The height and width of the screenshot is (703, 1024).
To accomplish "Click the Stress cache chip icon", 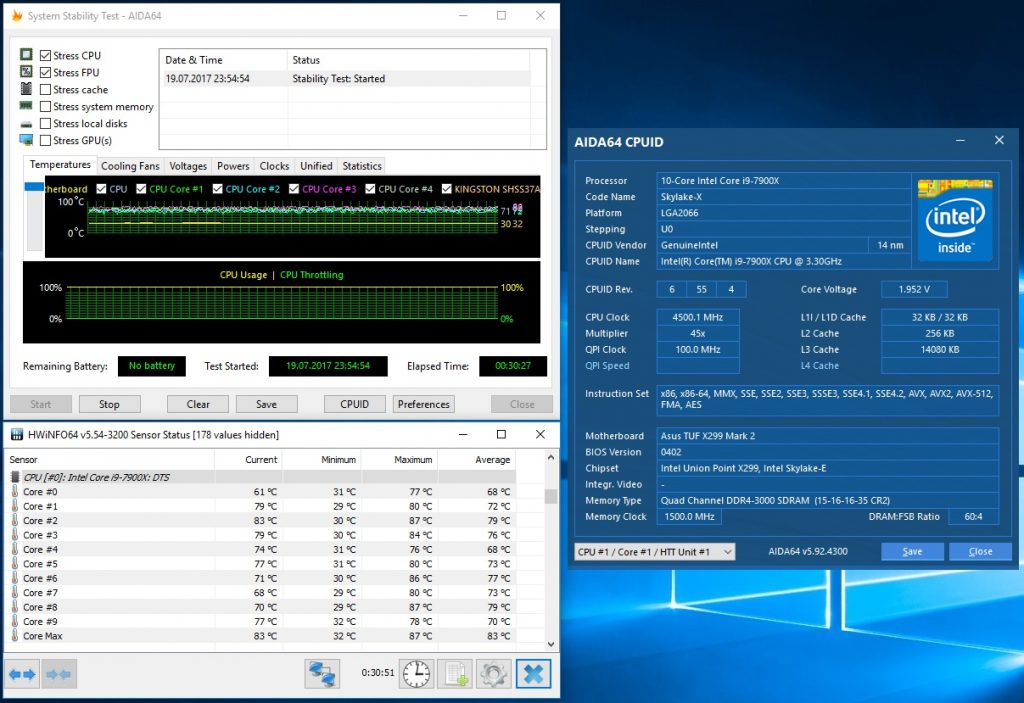I will point(26,88).
